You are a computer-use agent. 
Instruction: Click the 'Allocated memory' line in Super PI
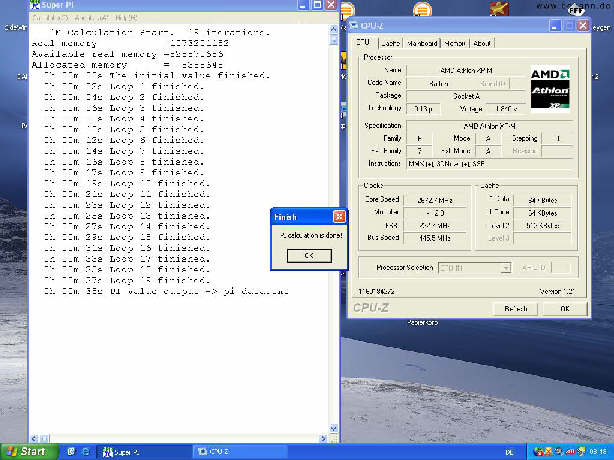[x=127, y=65]
